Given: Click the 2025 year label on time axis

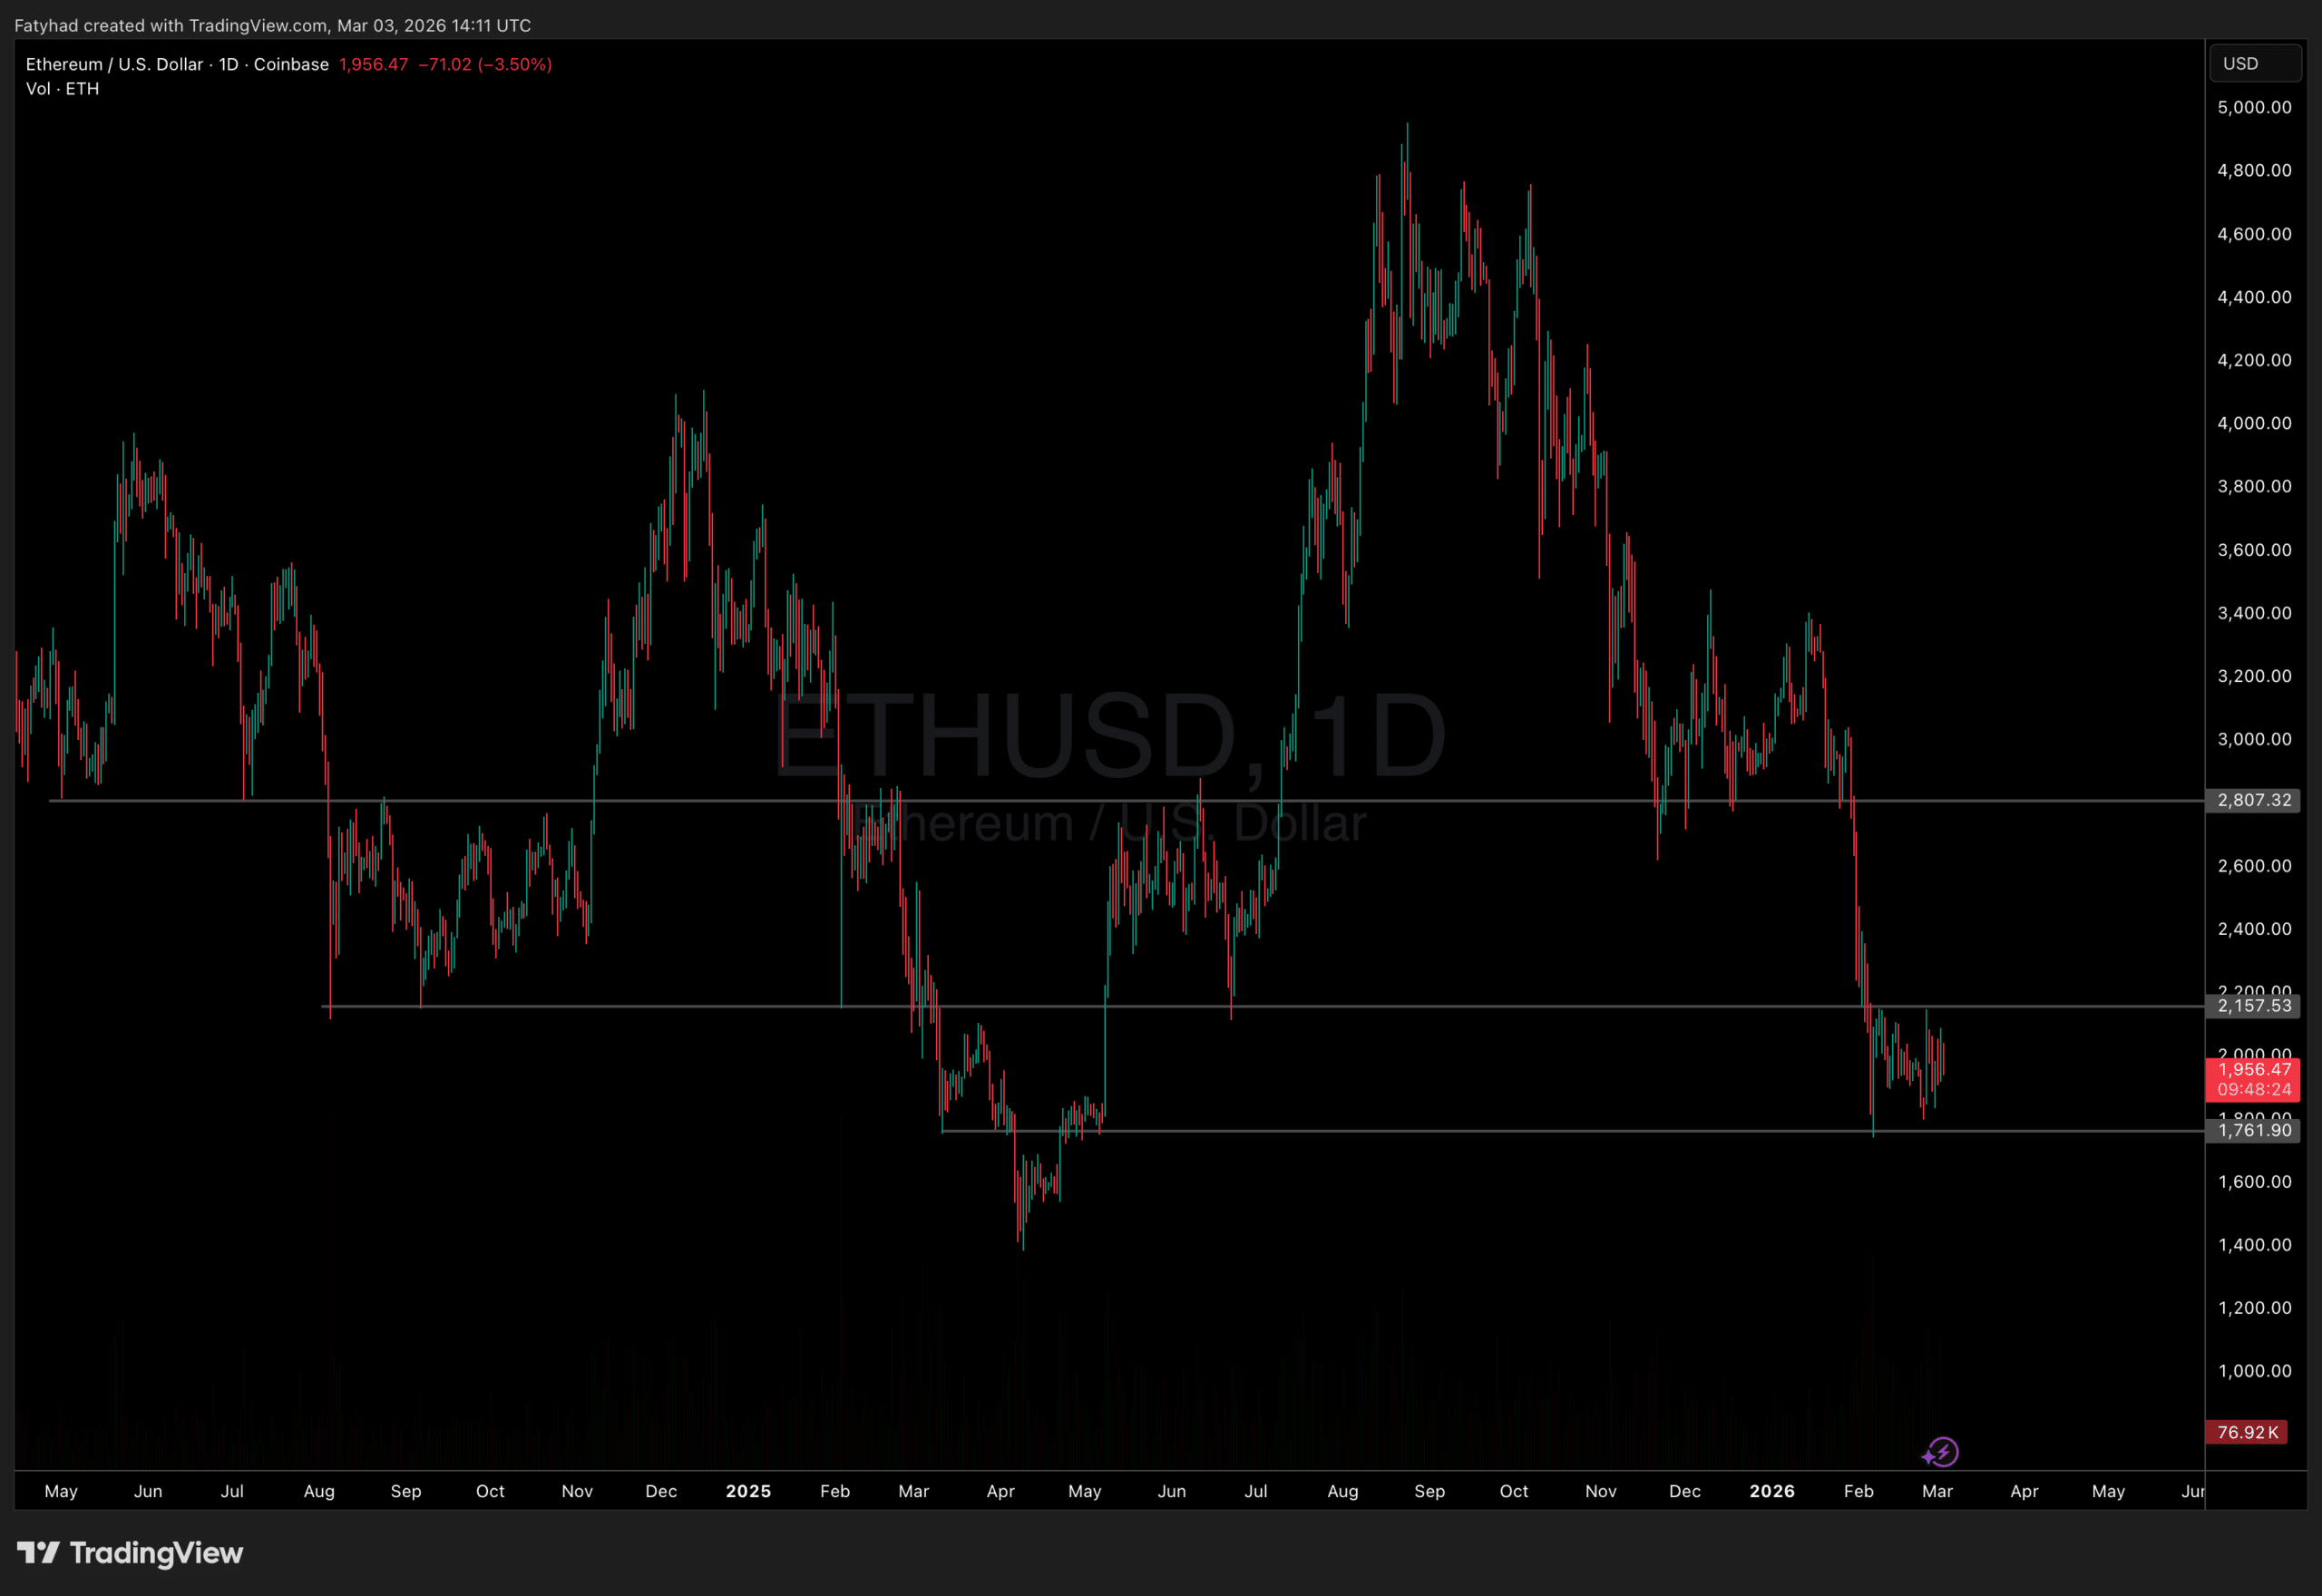Looking at the screenshot, I should (x=748, y=1491).
